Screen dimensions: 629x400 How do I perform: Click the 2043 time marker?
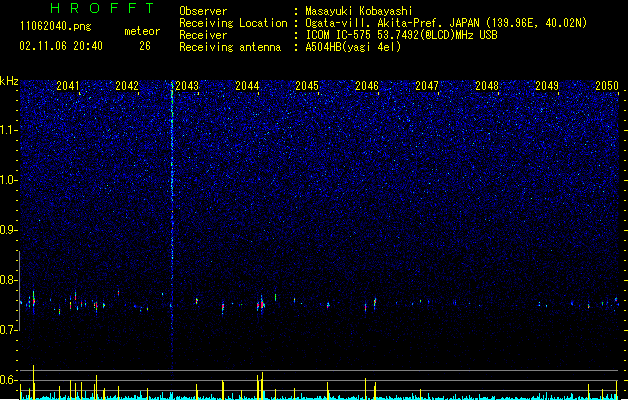187,85
